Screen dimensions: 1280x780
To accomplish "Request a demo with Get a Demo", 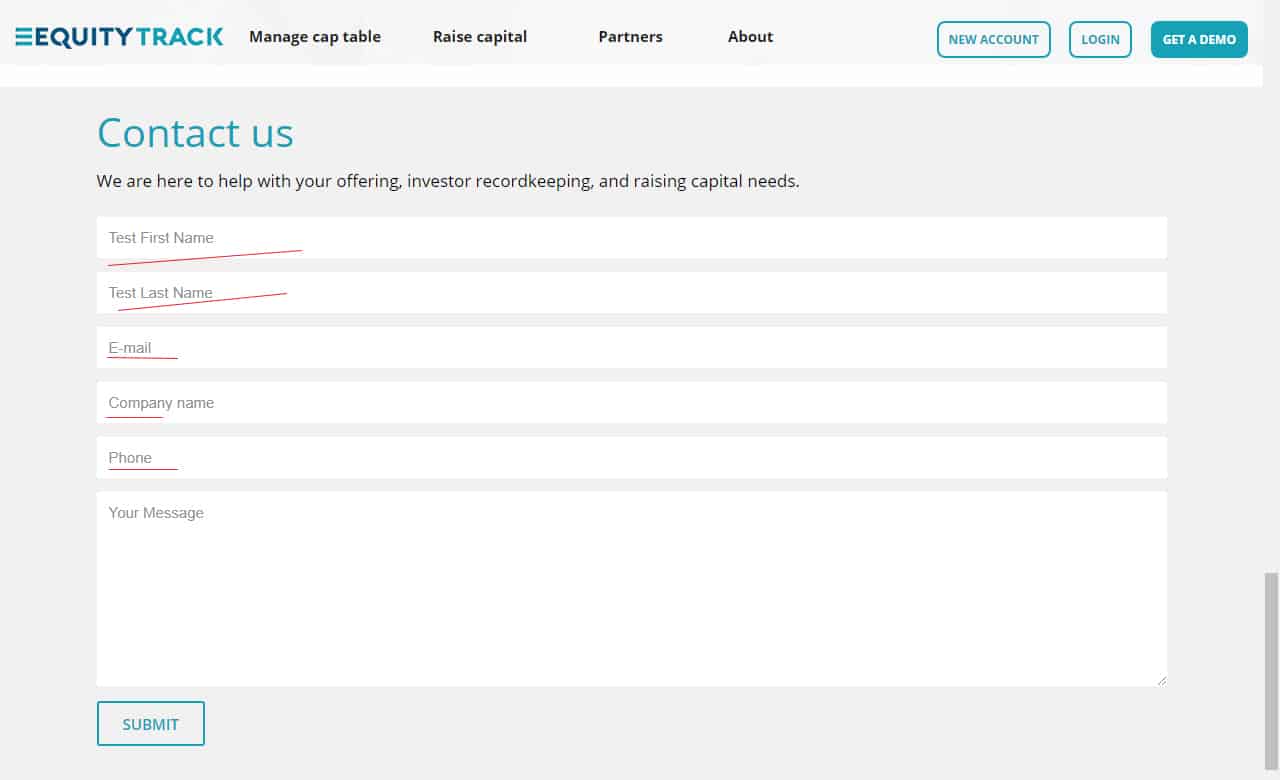I will pyautogui.click(x=1199, y=40).
